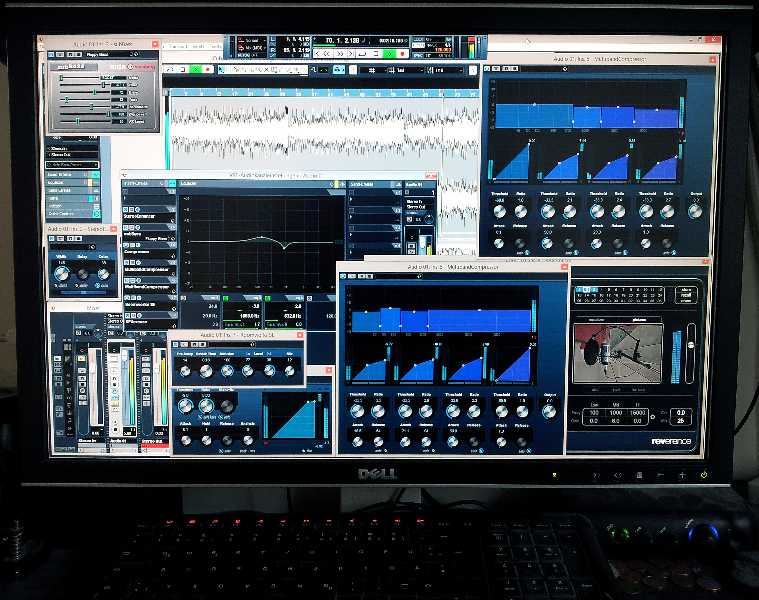Image resolution: width=759 pixels, height=600 pixels.
Task: Click Record in the transport panel
Action: (402, 54)
